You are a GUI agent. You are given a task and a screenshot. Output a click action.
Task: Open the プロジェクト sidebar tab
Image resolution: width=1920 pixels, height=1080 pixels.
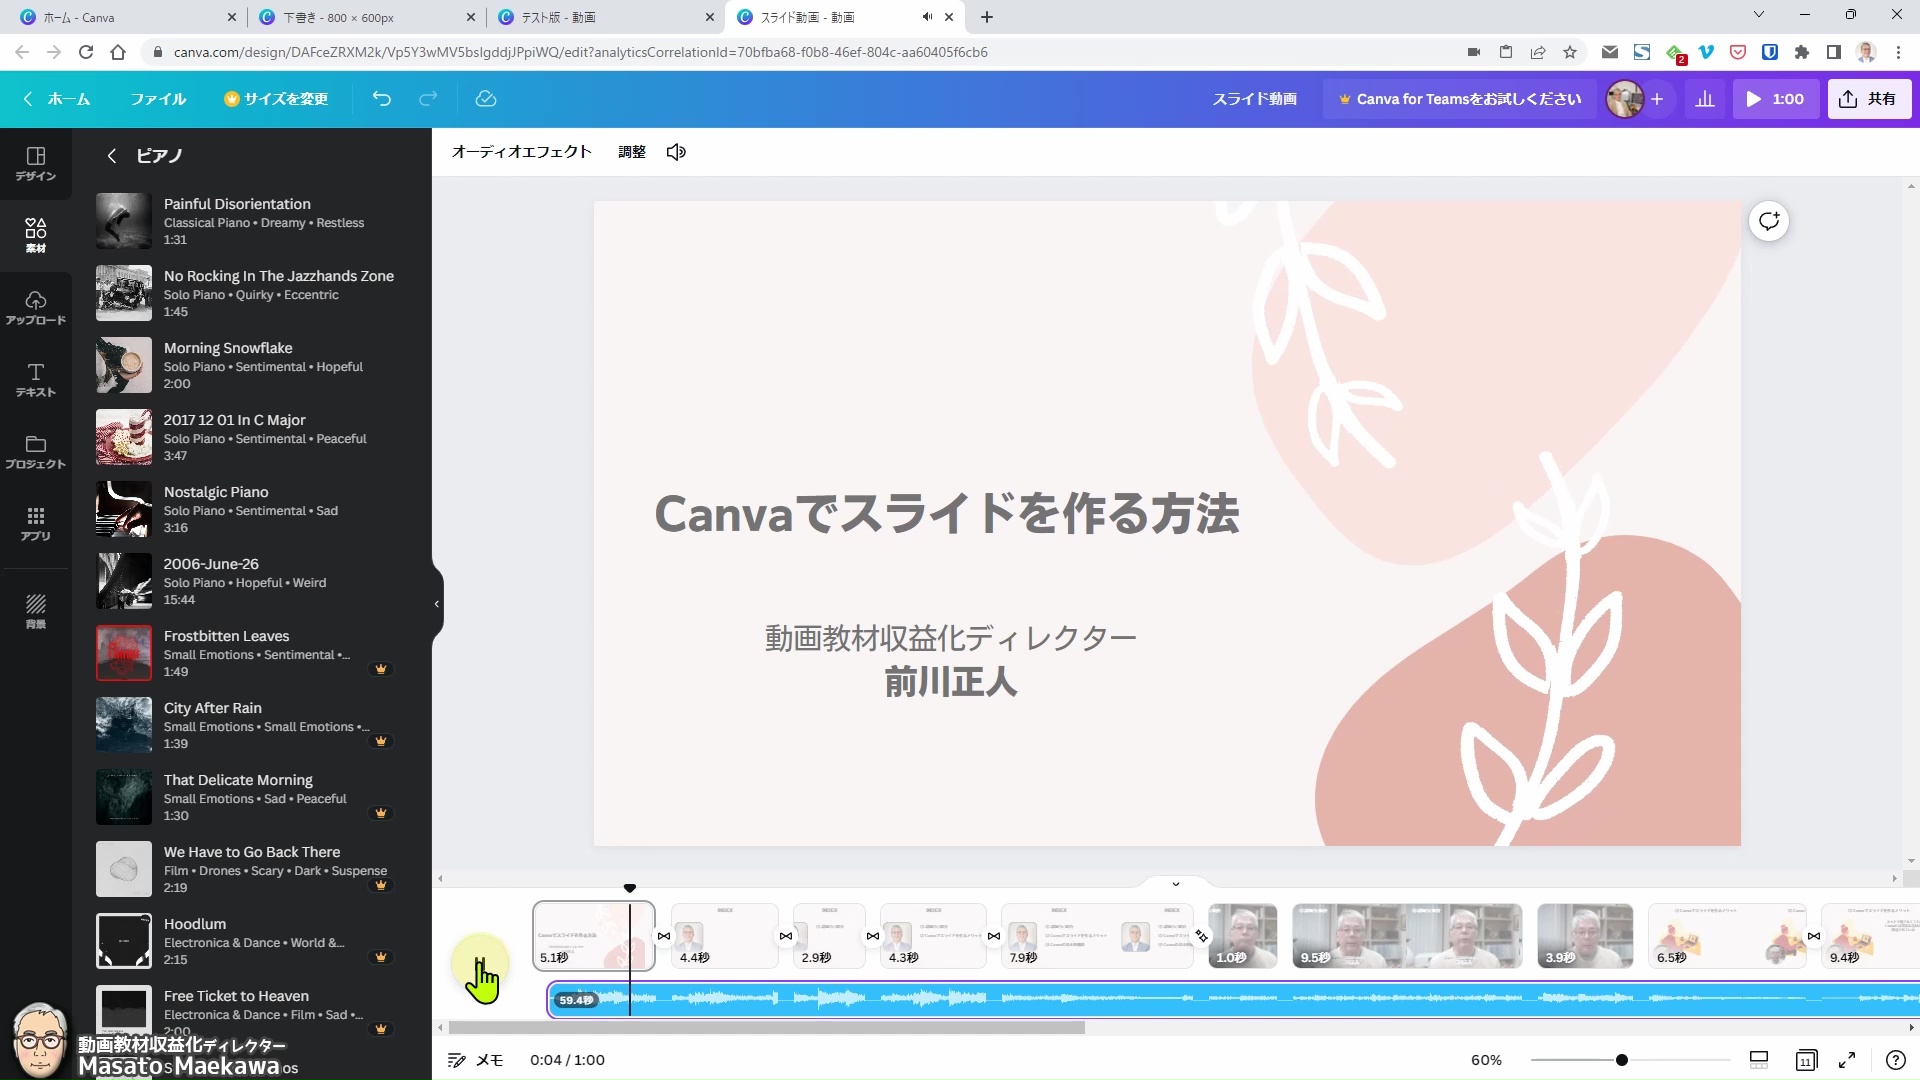[x=36, y=452]
